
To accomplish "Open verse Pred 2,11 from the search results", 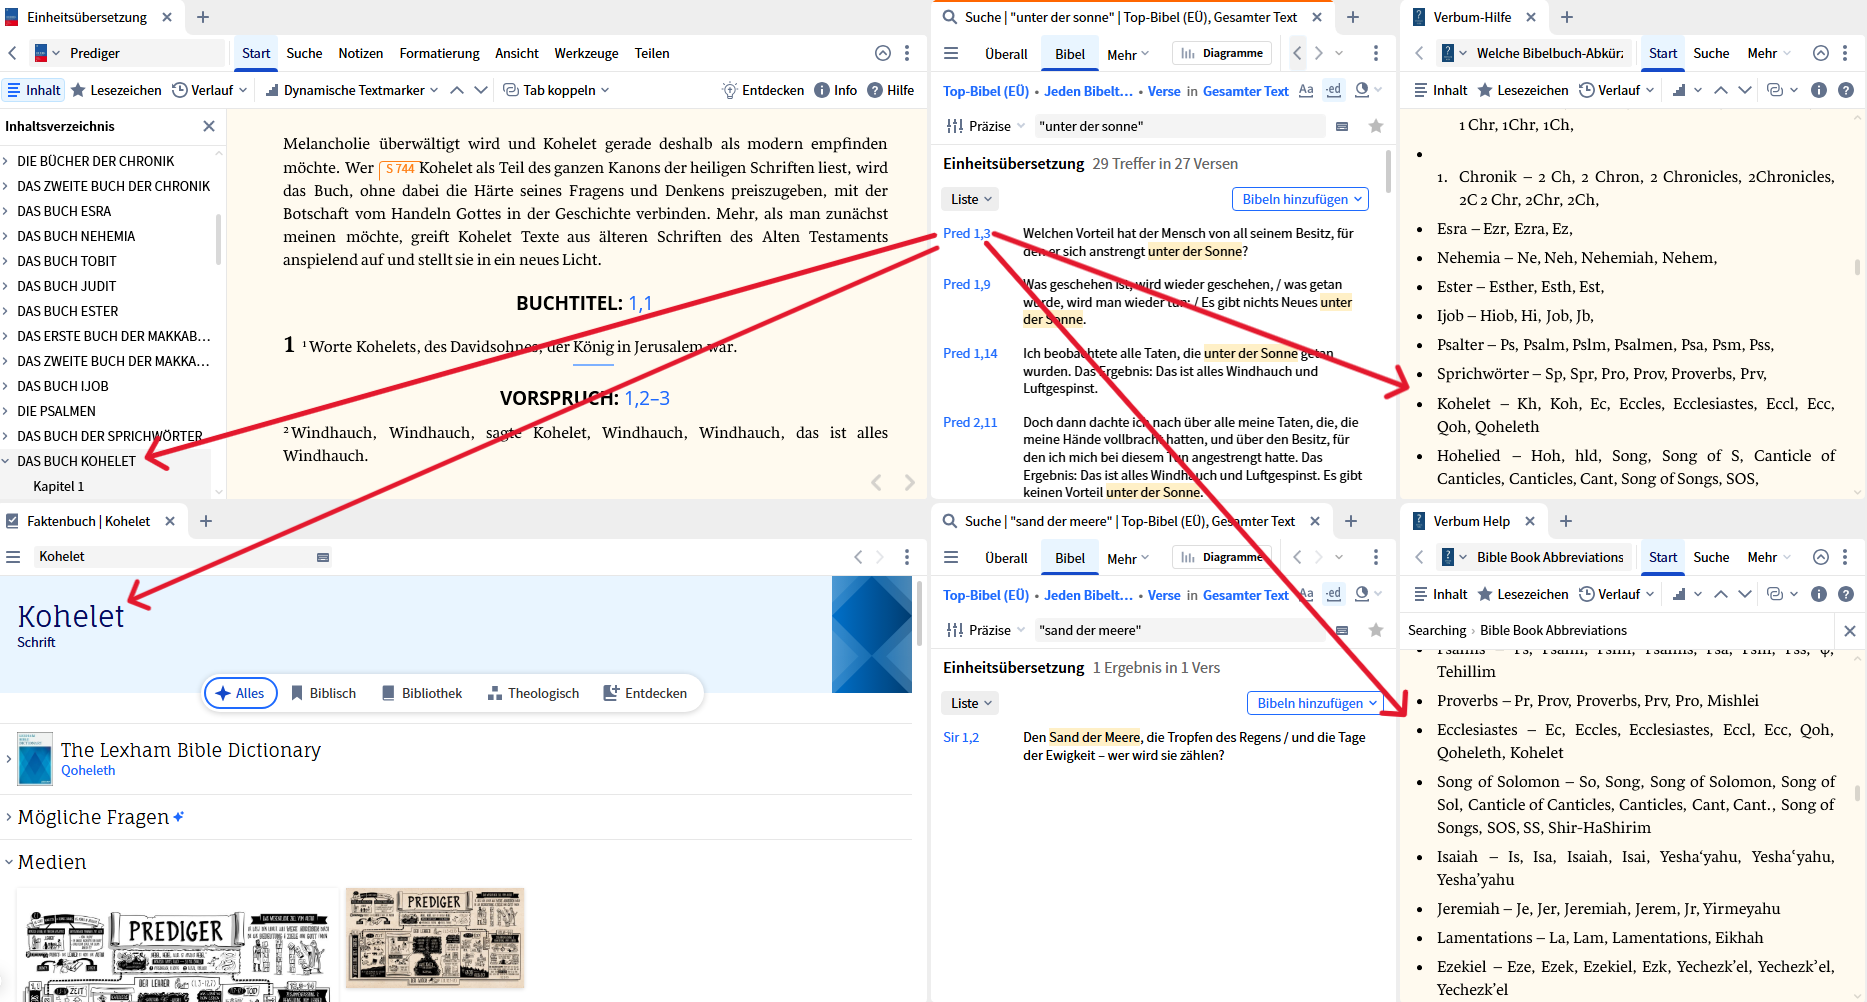I will click(x=969, y=422).
